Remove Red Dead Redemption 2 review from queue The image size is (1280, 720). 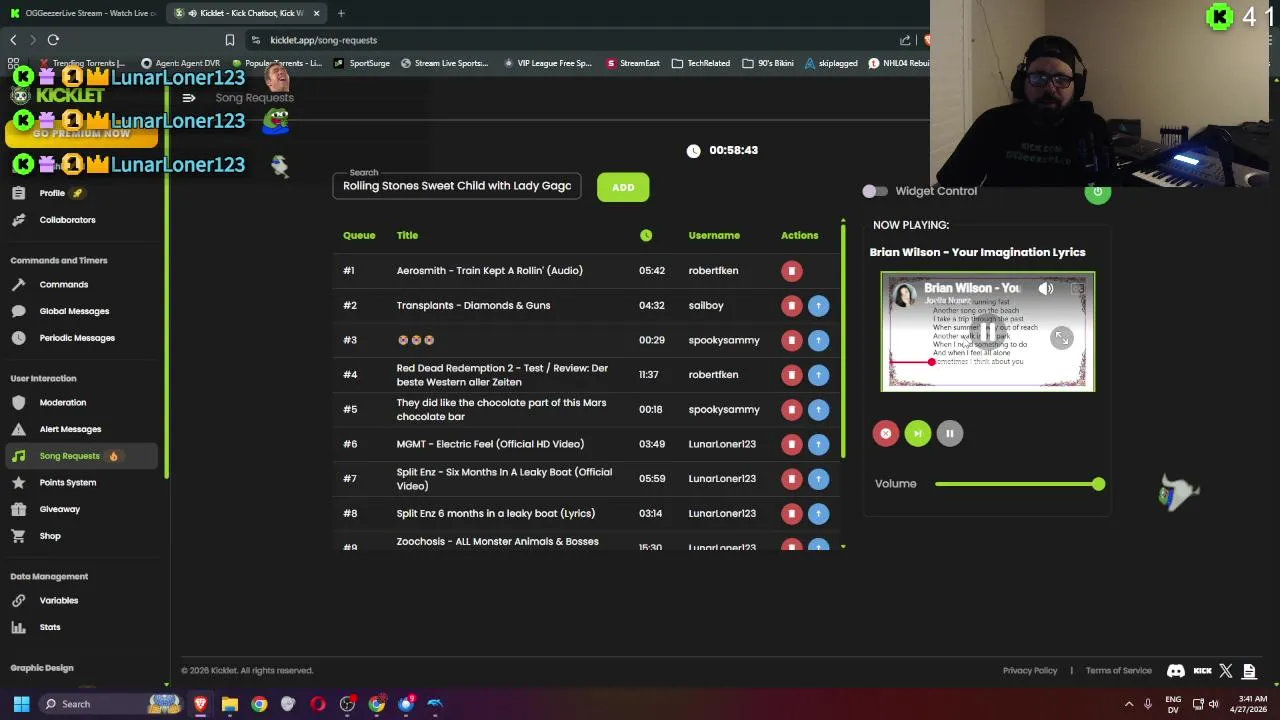click(x=791, y=375)
